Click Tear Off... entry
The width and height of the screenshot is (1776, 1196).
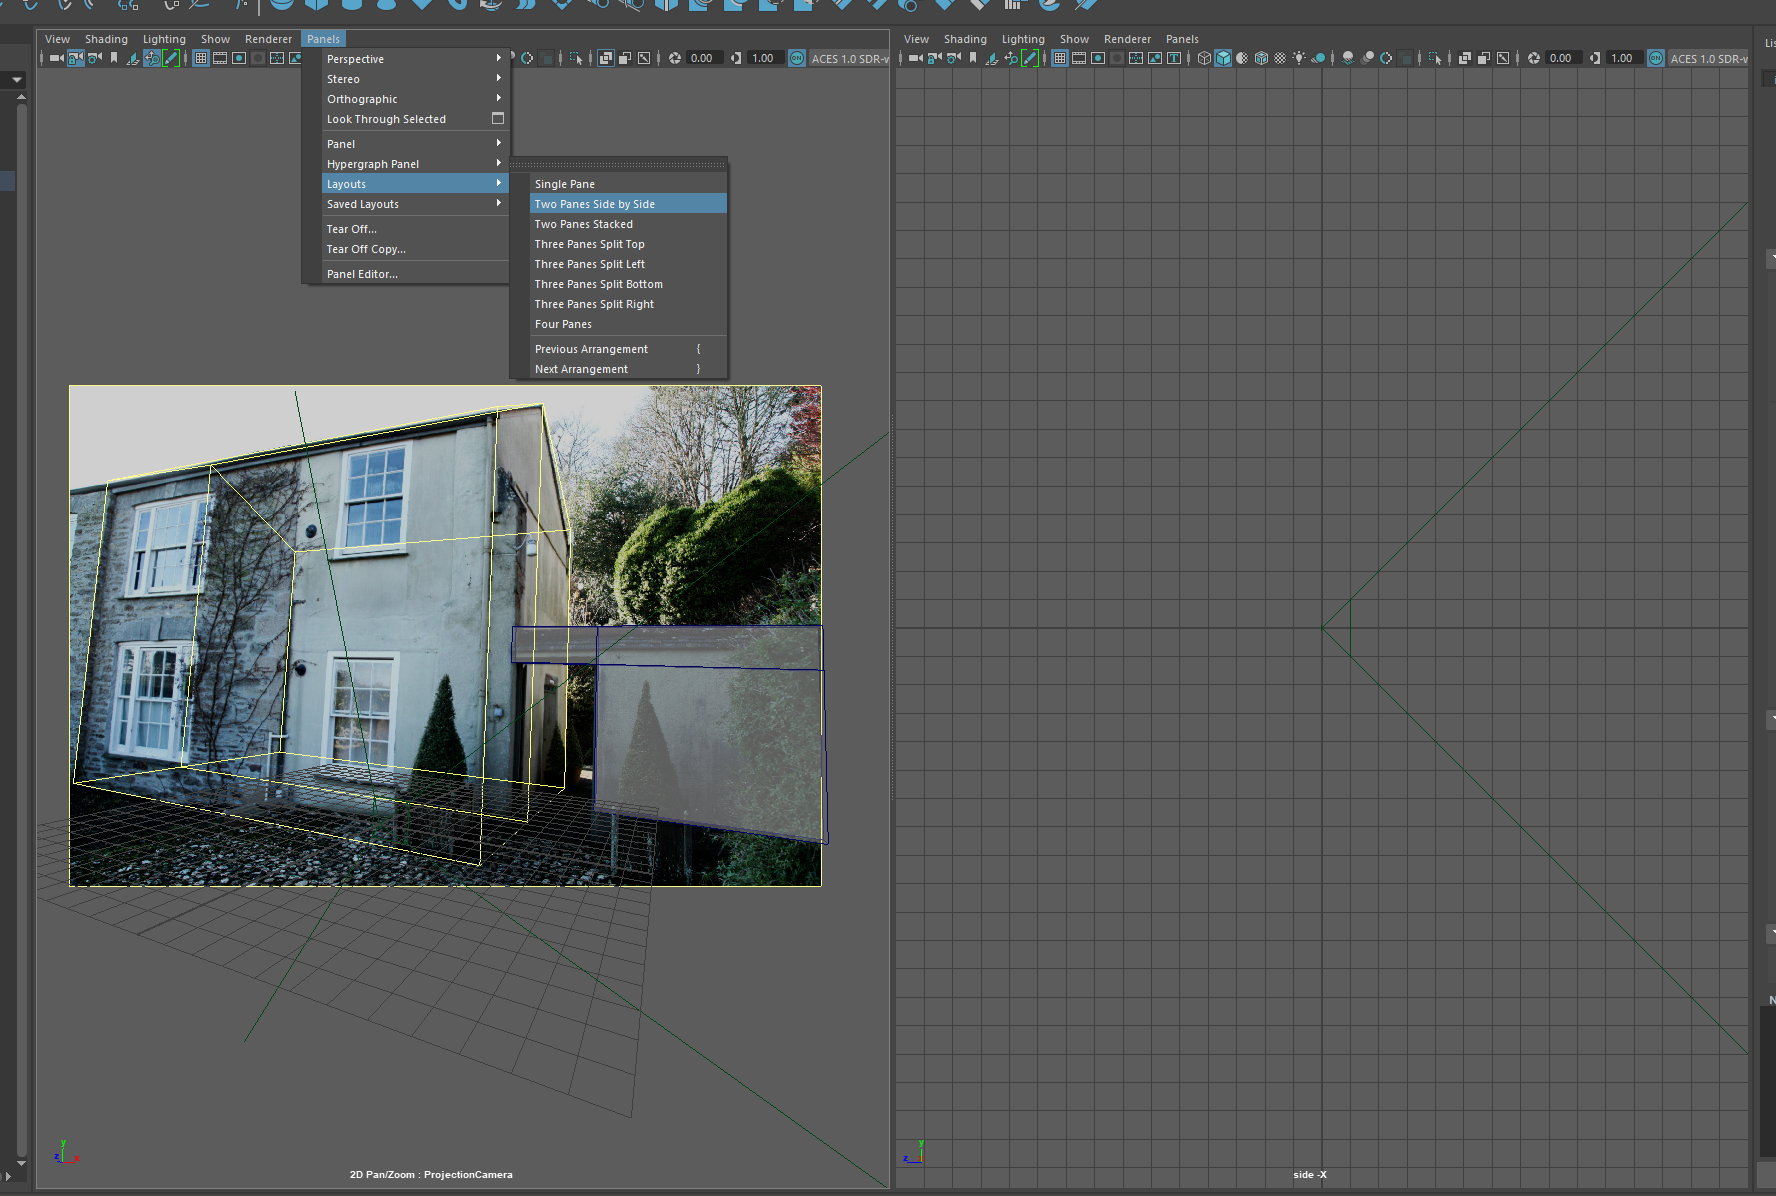pos(415,229)
